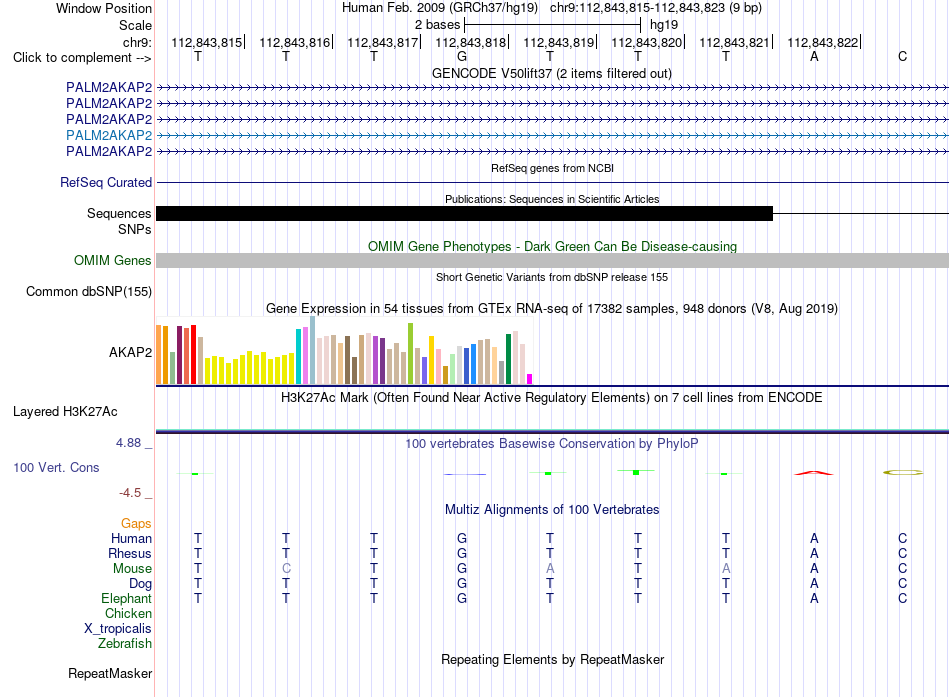Click the black Sequences publication bar
This screenshot has height=697, width=950.
tap(465, 213)
